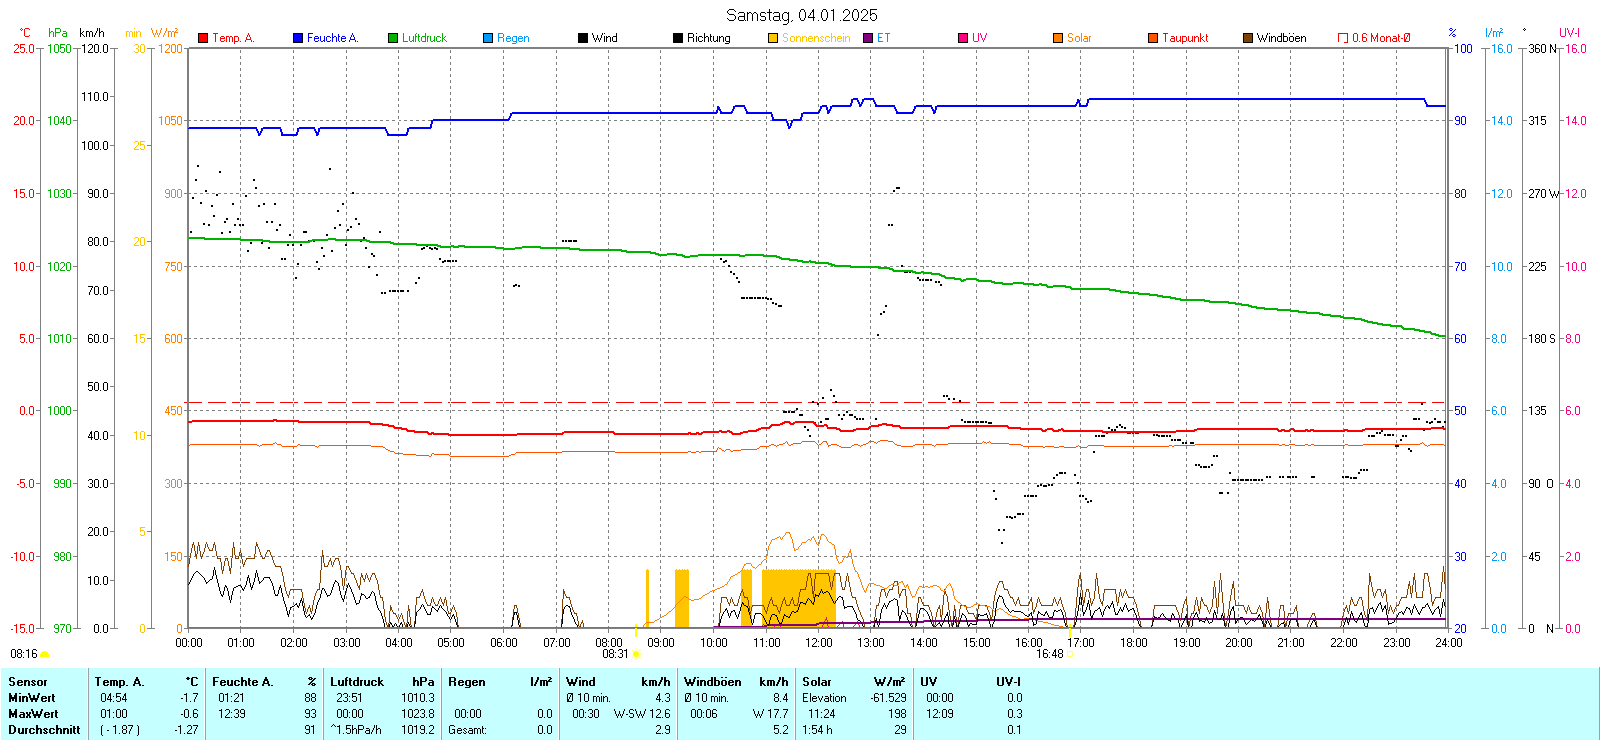Click the 12:00 label on the time axis
1600x740 pixels.
pos(818,643)
